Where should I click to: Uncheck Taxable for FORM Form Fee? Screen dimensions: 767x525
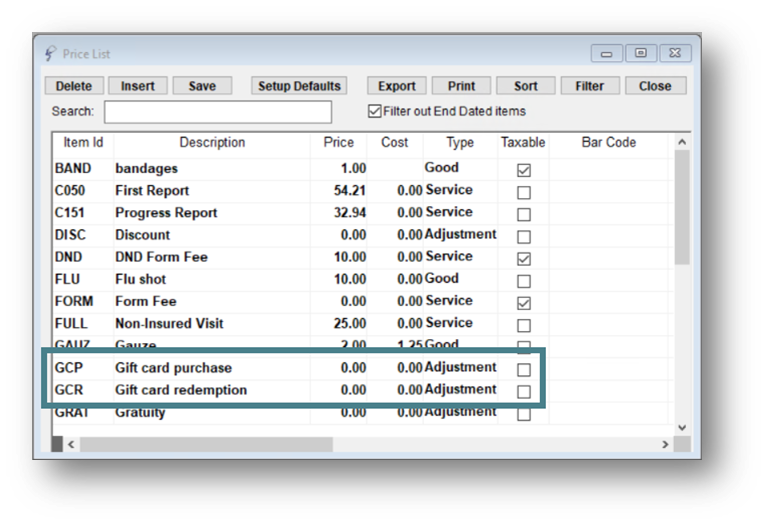click(524, 303)
